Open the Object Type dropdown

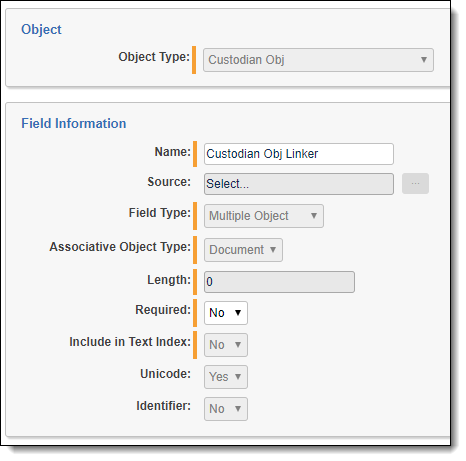coord(318,60)
